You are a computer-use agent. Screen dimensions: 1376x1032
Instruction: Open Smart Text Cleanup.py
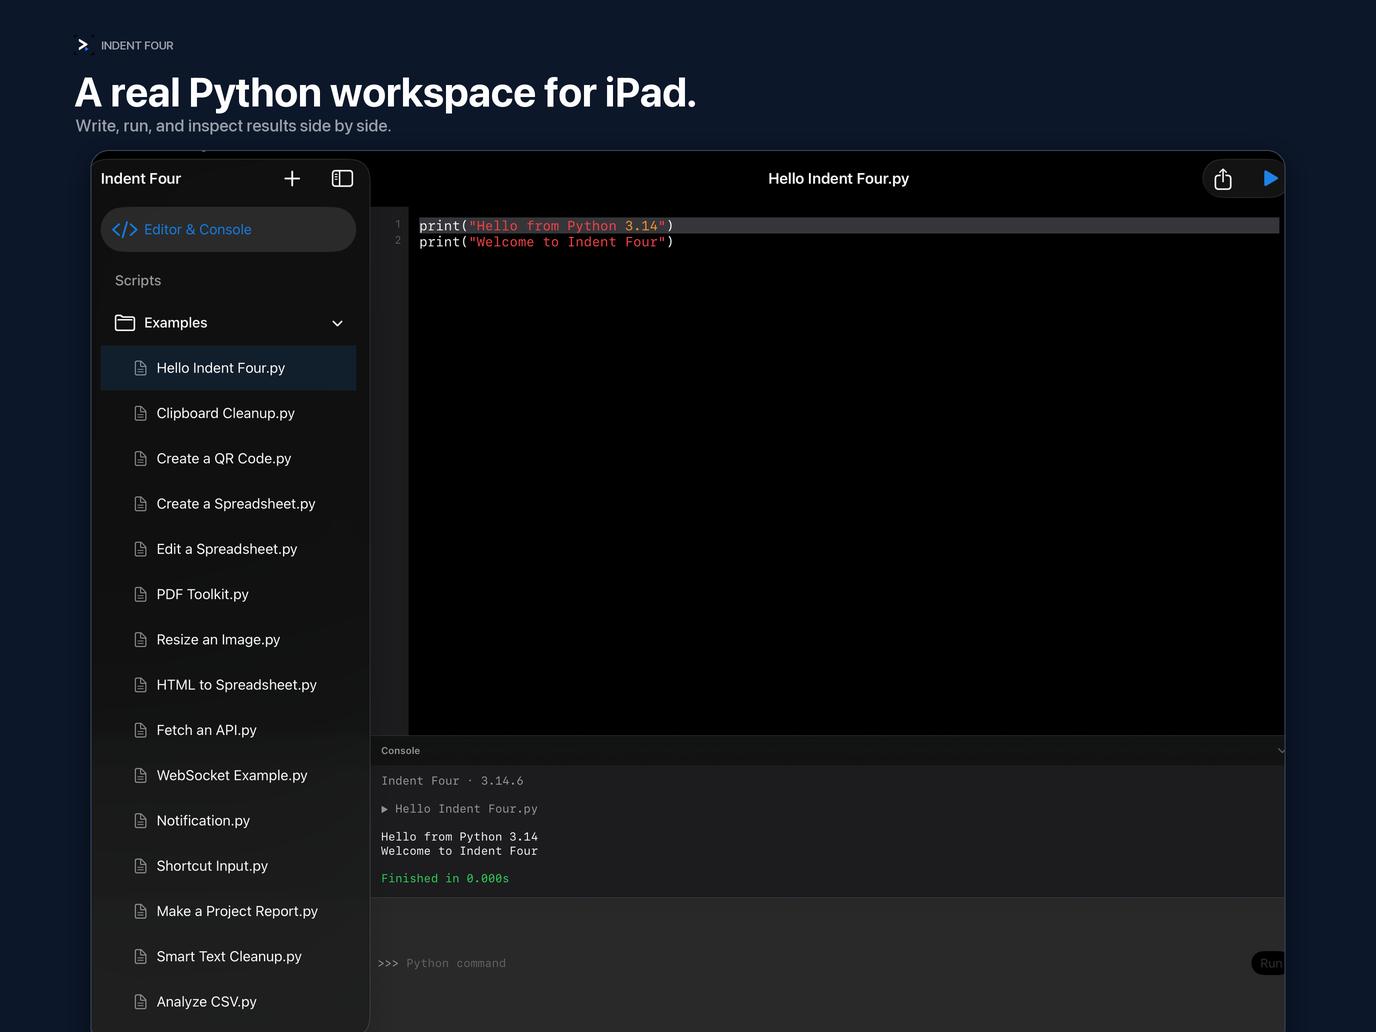coord(228,956)
